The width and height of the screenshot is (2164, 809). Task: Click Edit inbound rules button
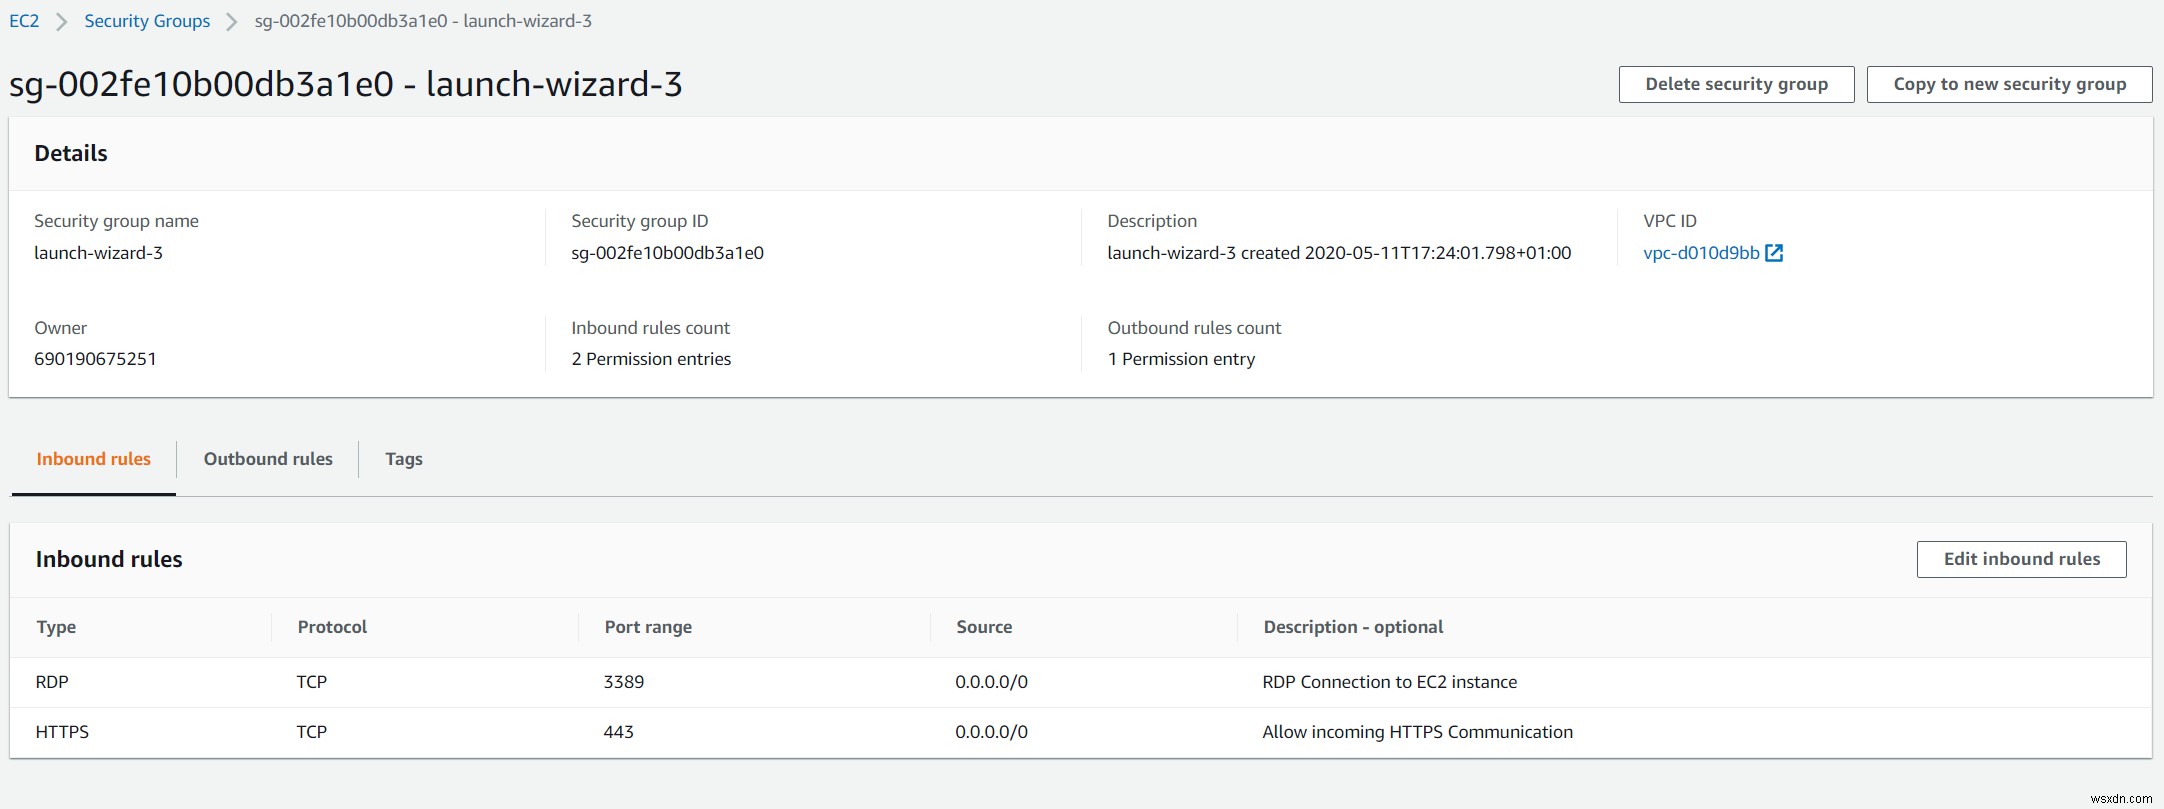pyautogui.click(x=2021, y=559)
